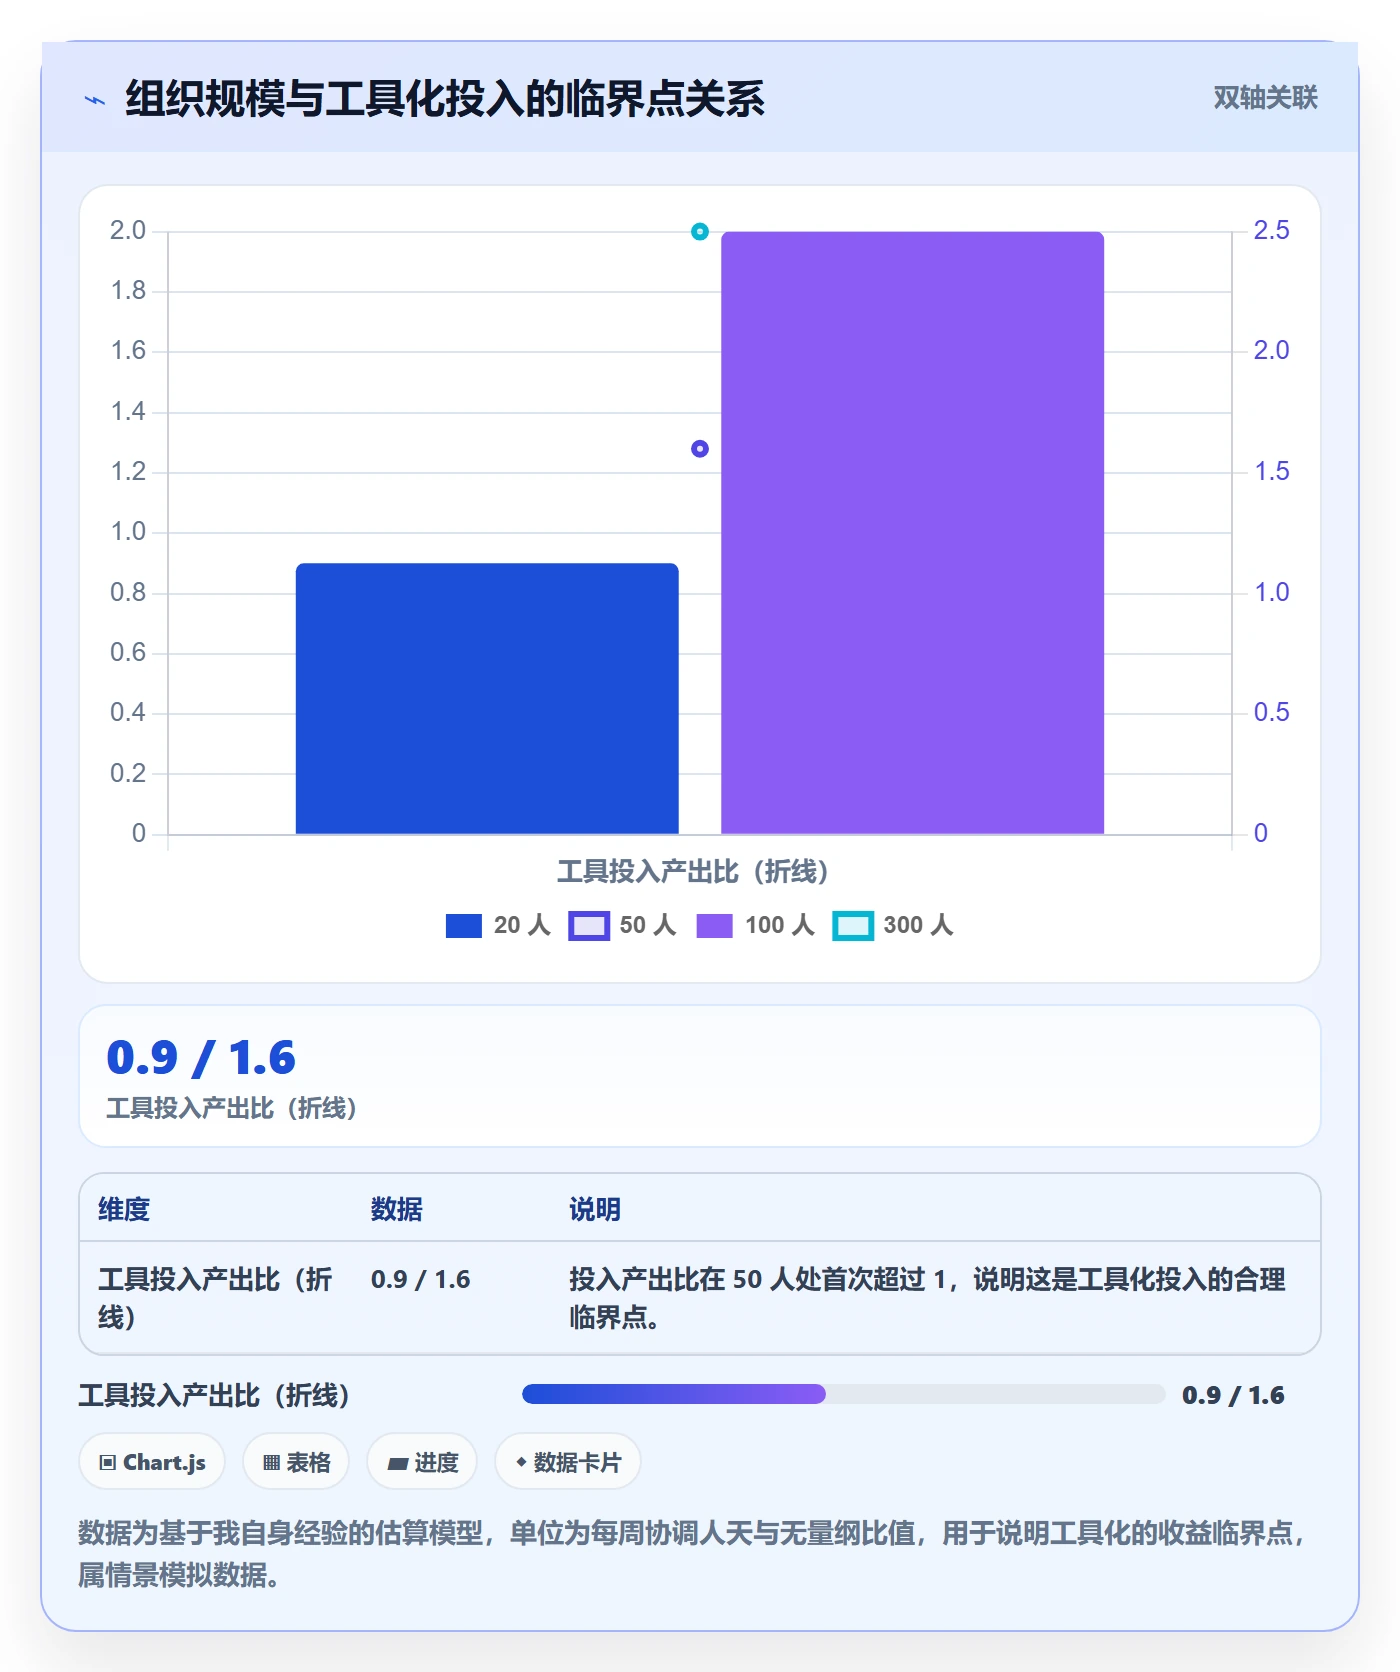Toggle the 100 人 legend swatch
1400x1672 pixels.
coord(714,926)
